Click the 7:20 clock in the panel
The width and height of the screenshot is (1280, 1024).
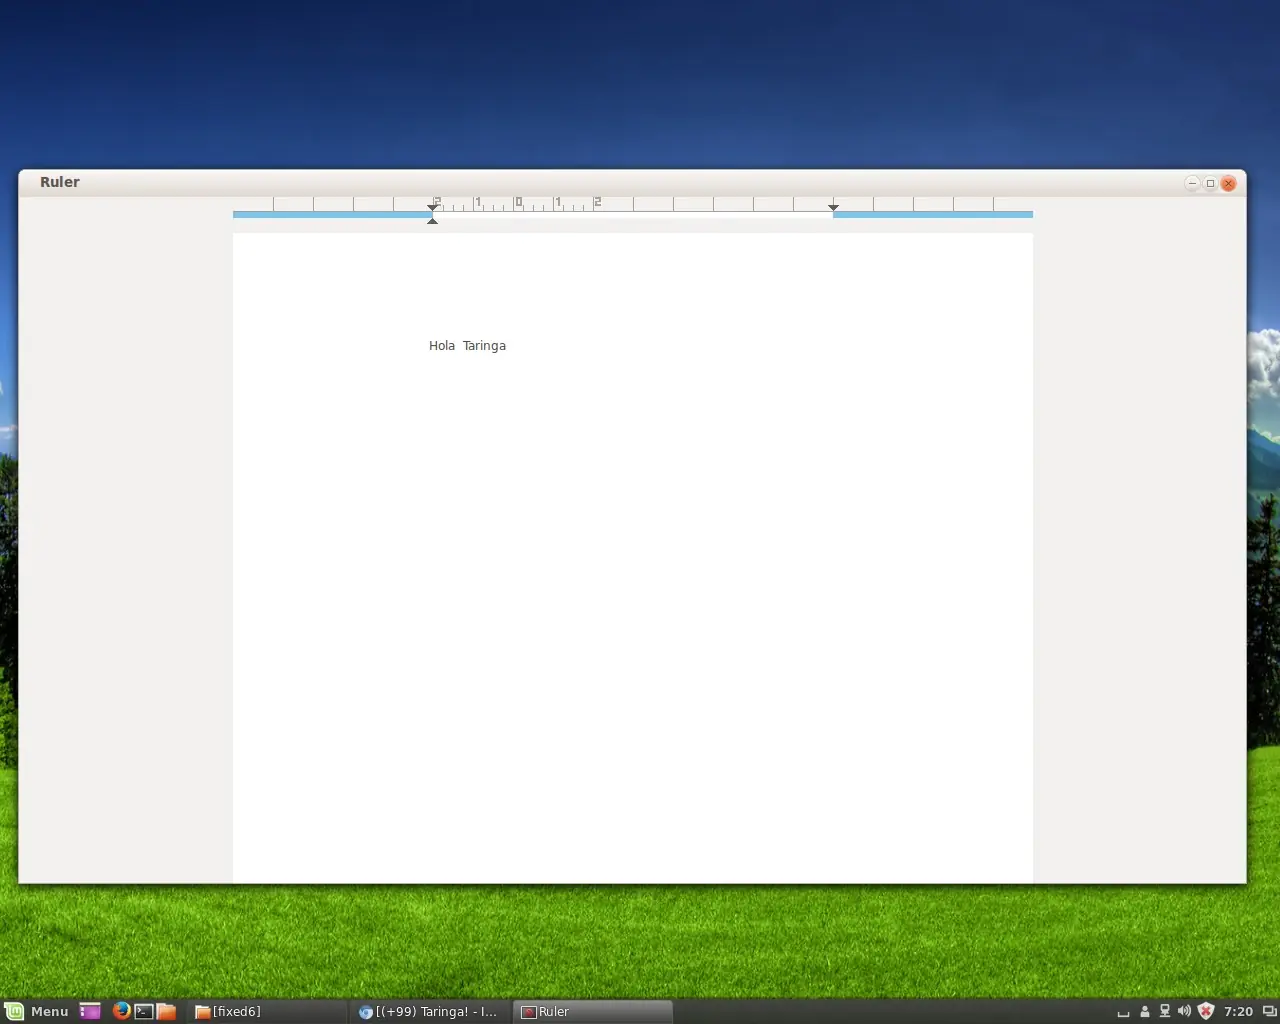(1238, 1011)
